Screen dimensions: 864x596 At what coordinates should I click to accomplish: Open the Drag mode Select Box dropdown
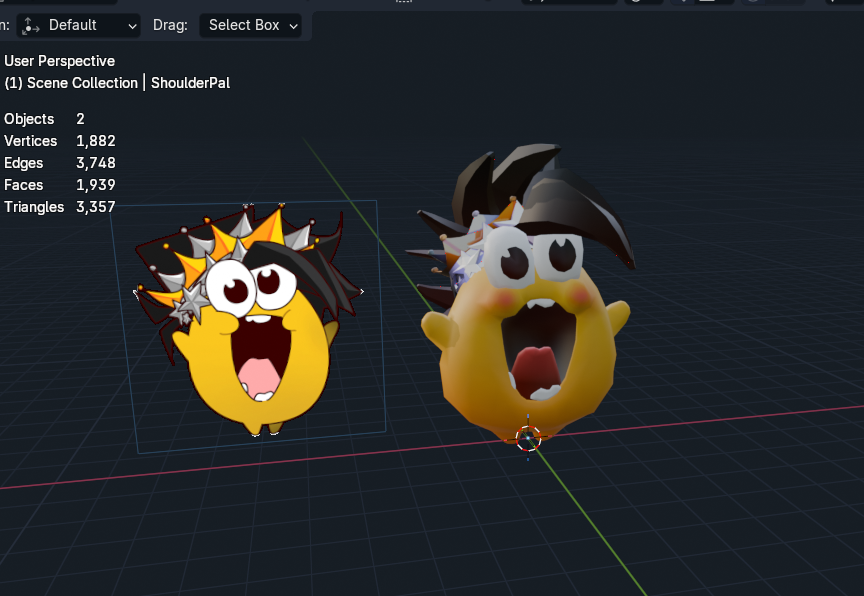tap(251, 25)
